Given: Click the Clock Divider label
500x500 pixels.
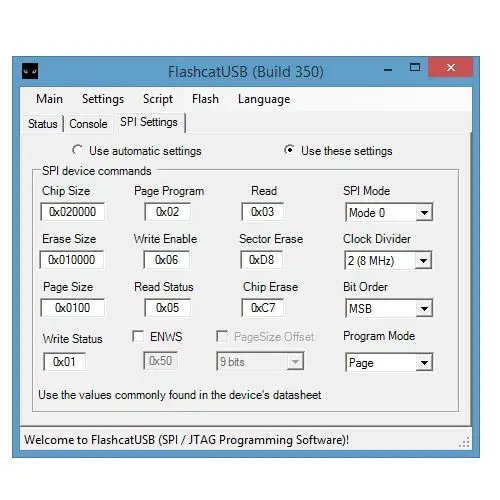Looking at the screenshot, I should (377, 239).
